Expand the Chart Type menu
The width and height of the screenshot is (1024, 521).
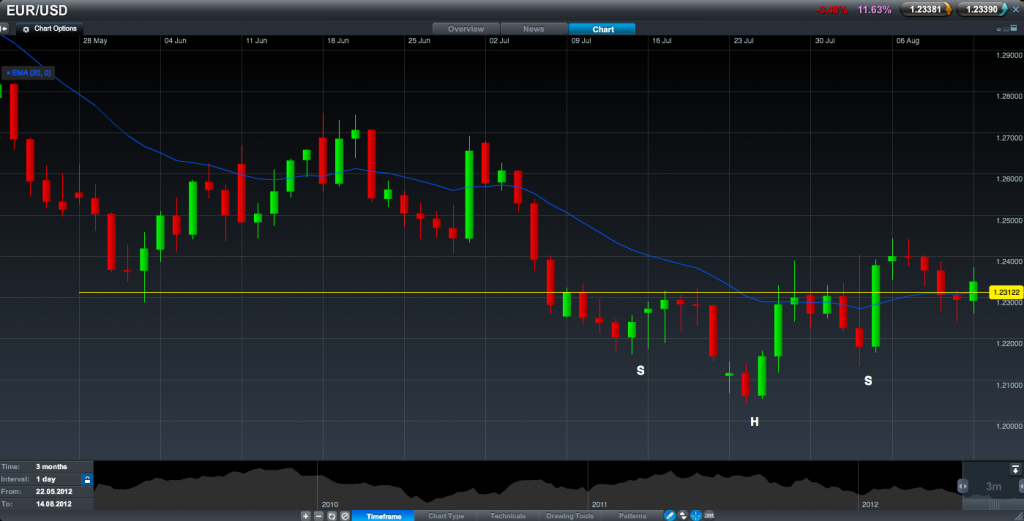(445, 515)
